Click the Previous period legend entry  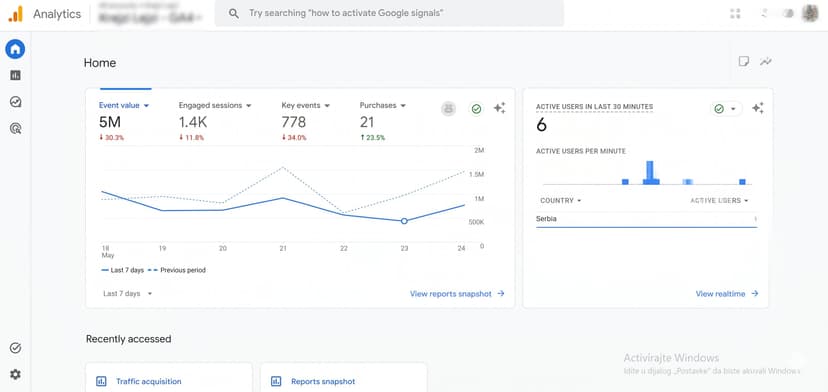177,270
